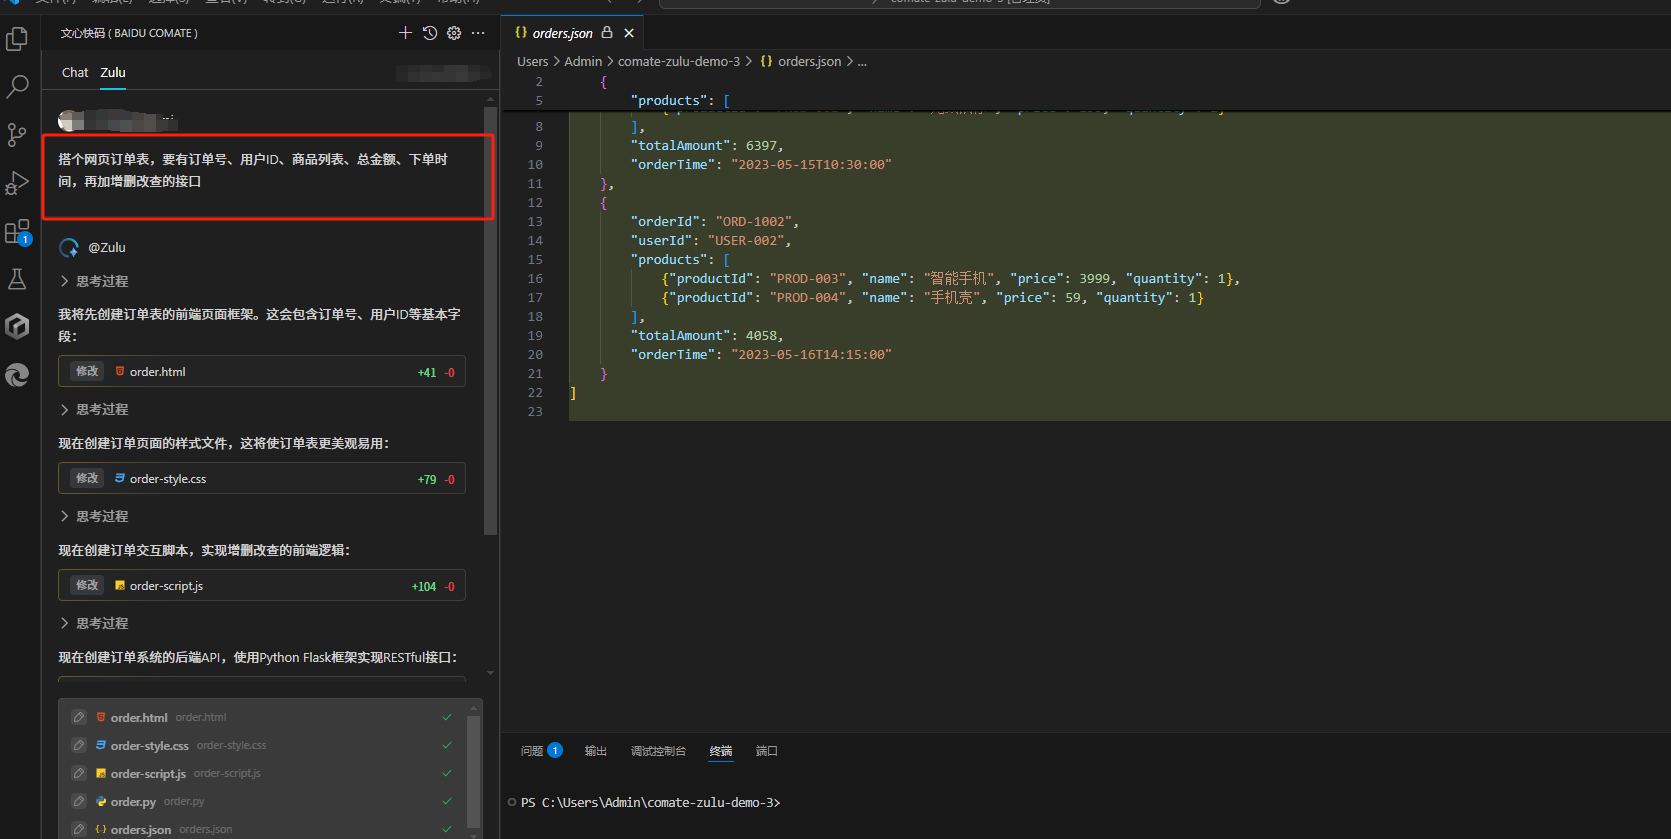
Task: Click the 文心快码 (BAIDU COMATE) panel title
Action: 129,33
